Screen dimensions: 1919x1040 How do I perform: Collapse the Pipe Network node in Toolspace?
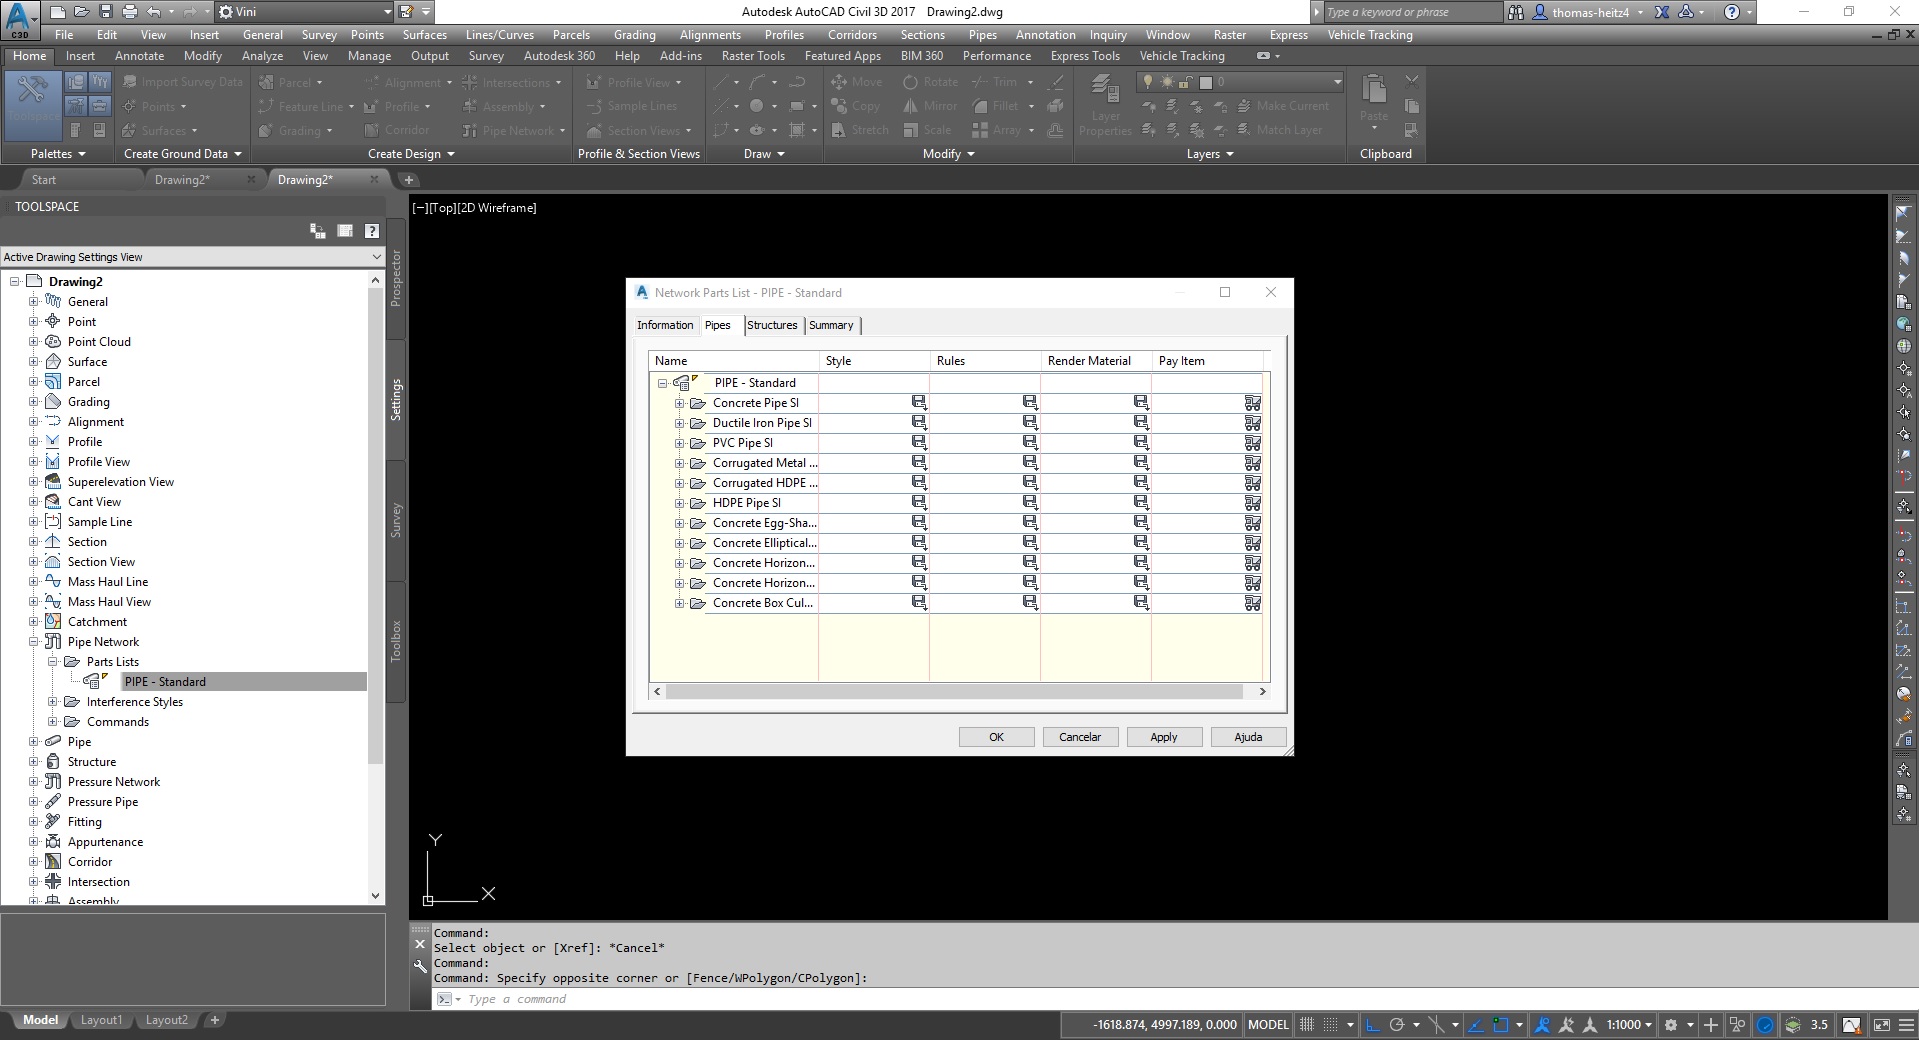click(x=33, y=641)
